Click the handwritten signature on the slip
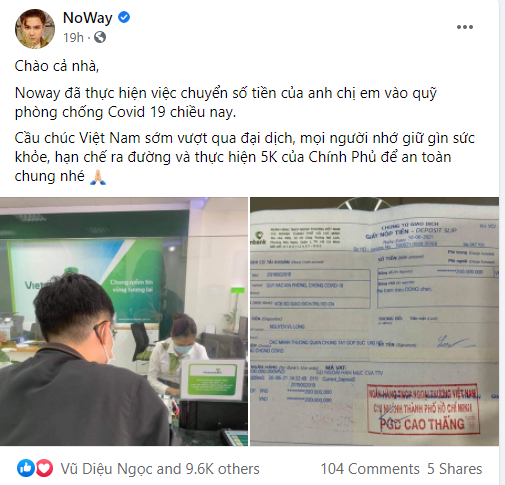Image resolution: width=505 pixels, height=485 pixels. (x=453, y=341)
